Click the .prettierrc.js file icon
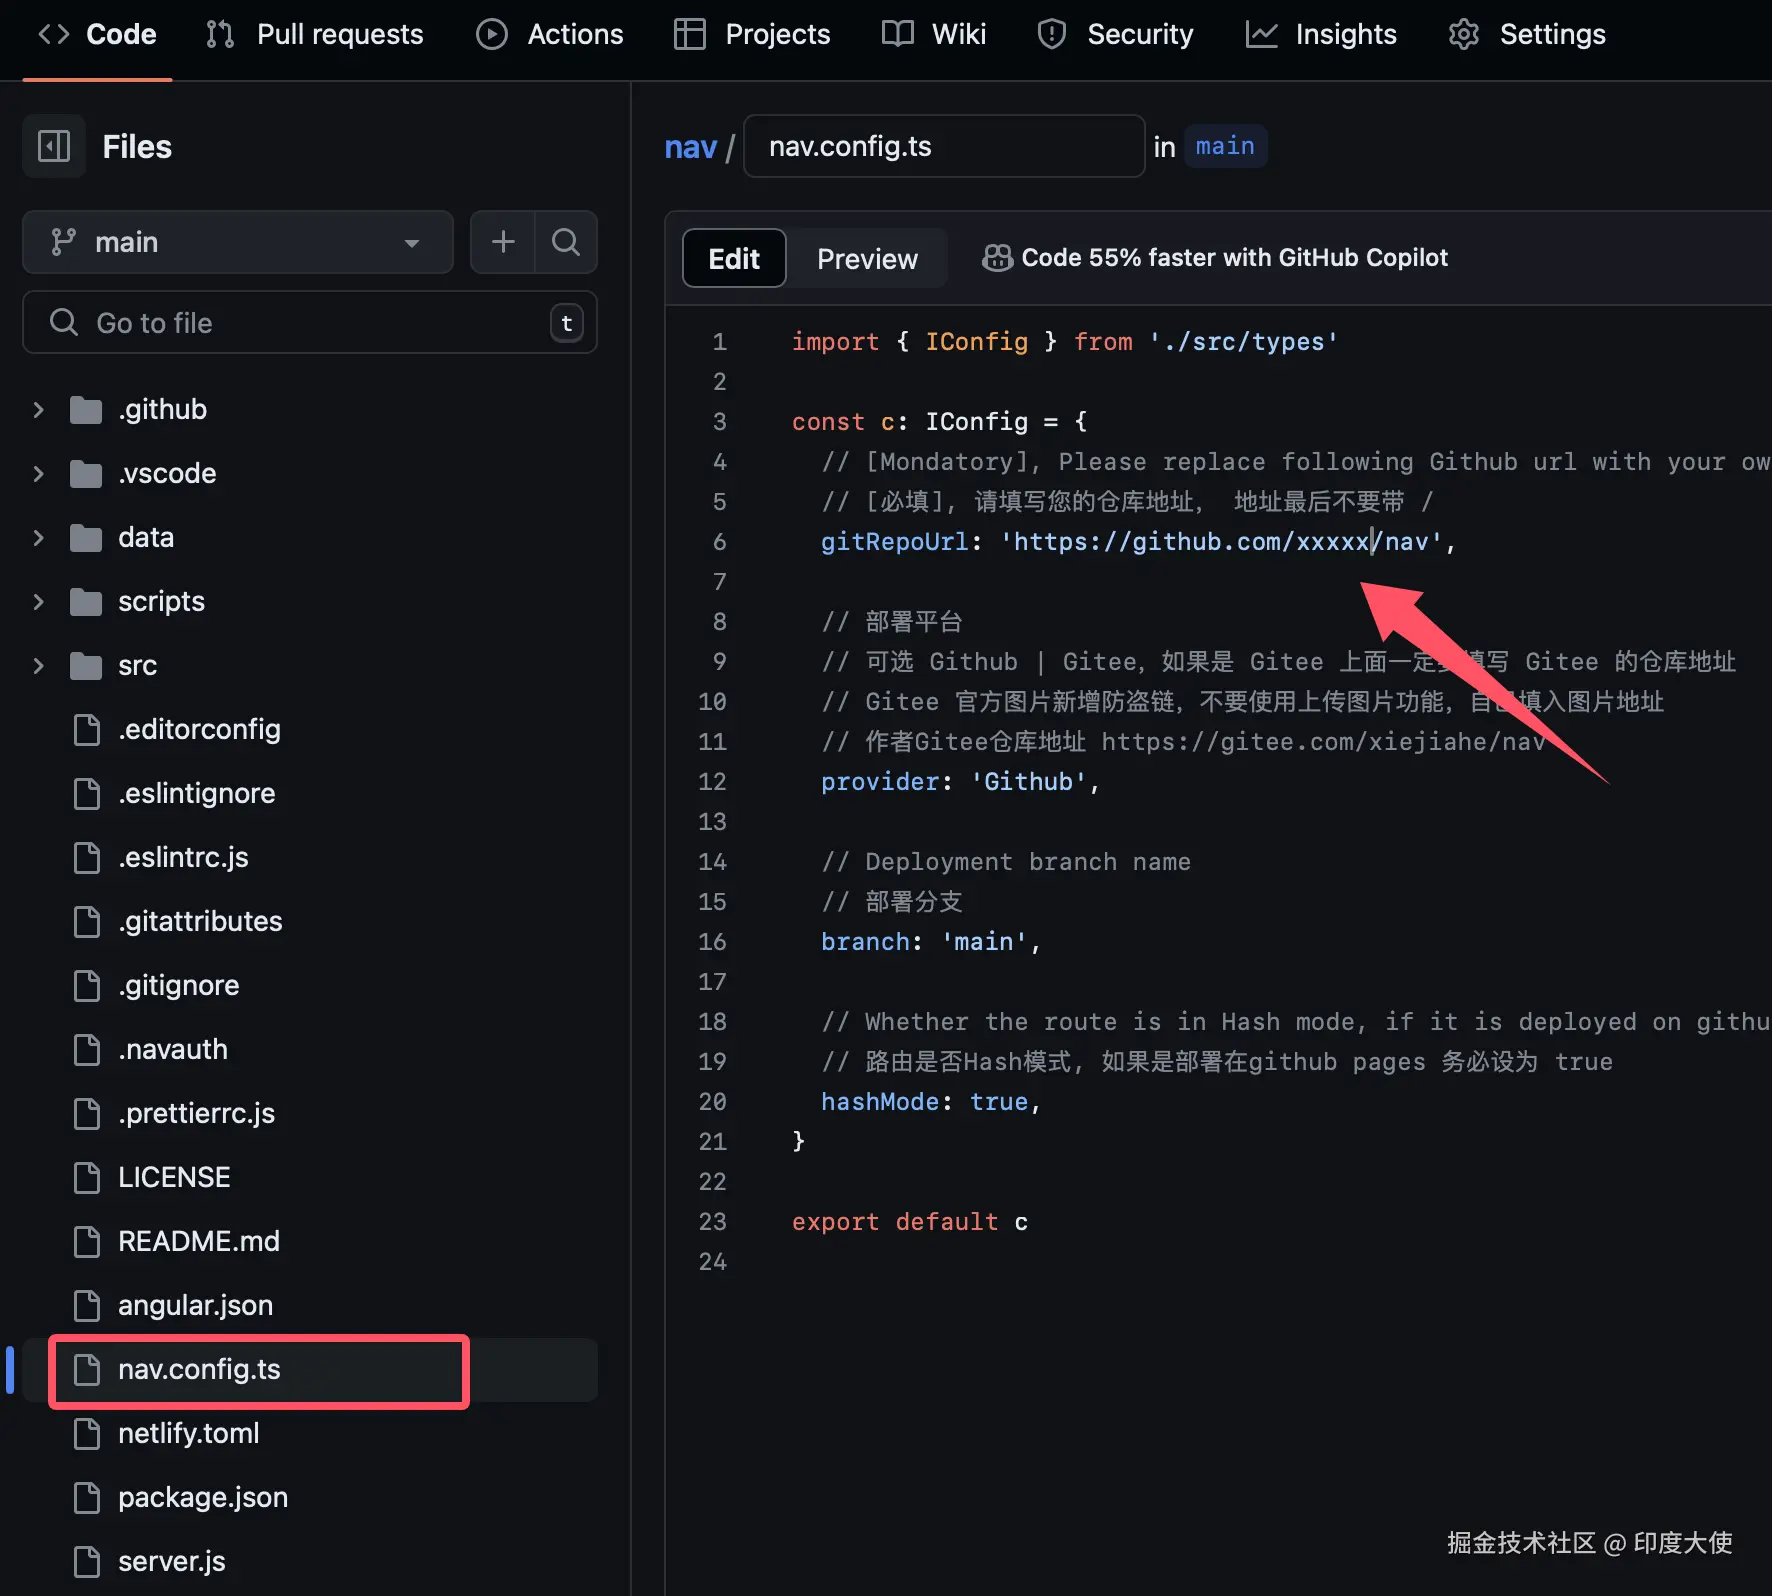The height and width of the screenshot is (1596, 1772). tap(87, 1114)
